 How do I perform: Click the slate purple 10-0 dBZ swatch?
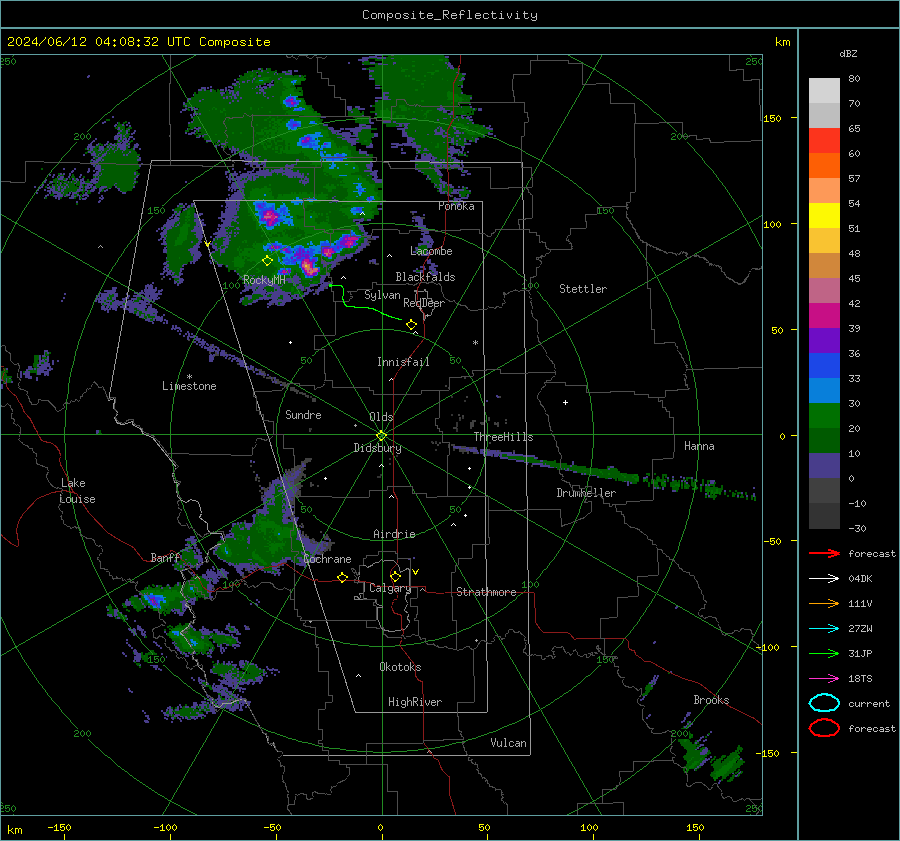point(824,466)
